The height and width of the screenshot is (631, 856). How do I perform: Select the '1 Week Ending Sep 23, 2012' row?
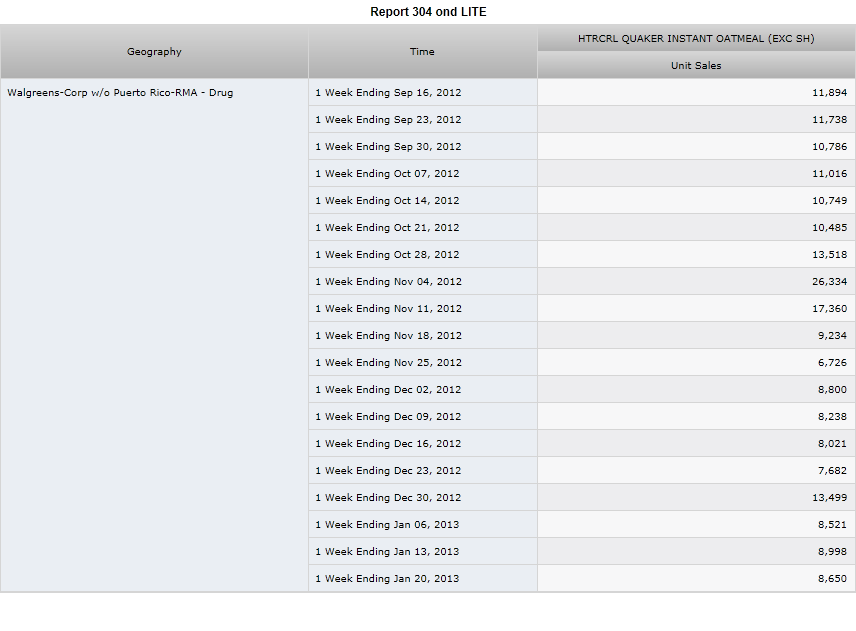point(423,120)
